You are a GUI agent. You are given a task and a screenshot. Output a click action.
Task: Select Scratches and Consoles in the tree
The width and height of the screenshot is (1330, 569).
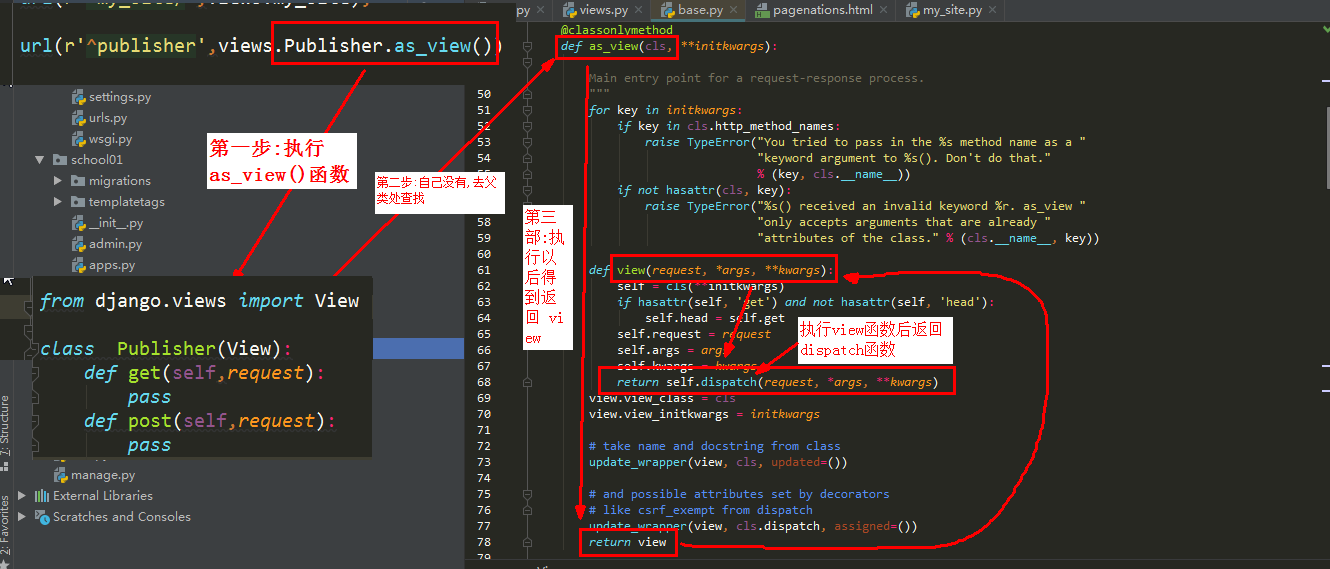click(122, 517)
